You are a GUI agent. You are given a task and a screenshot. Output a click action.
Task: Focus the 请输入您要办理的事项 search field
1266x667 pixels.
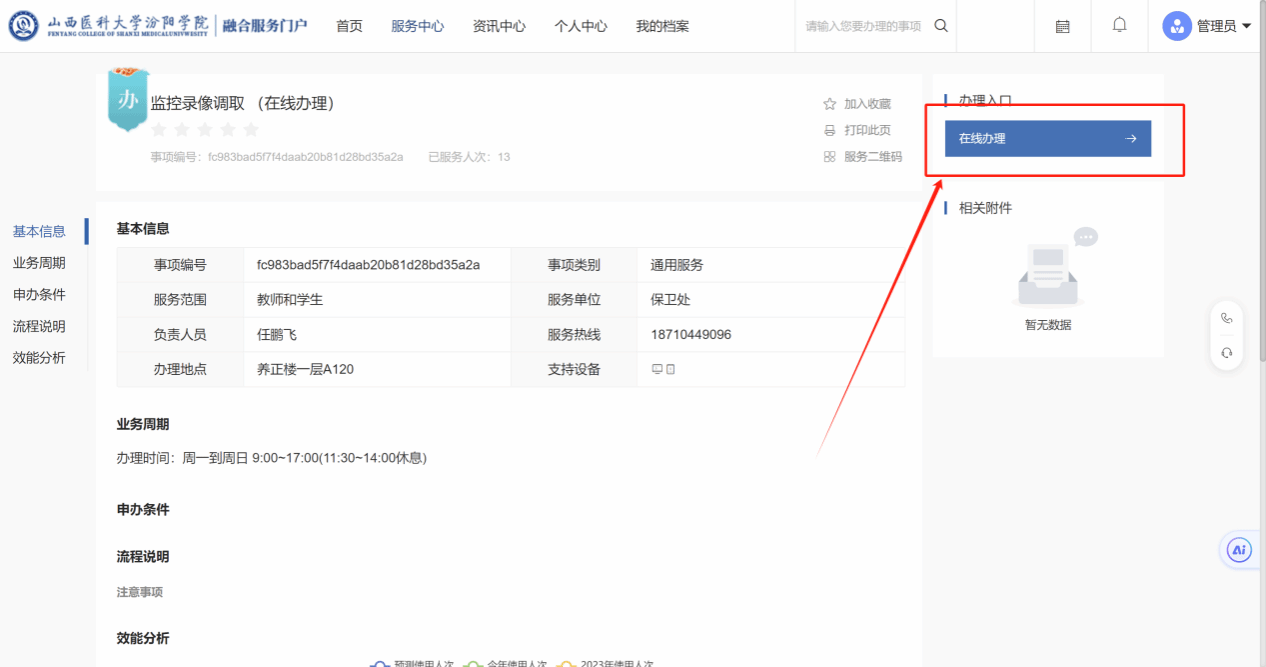(x=863, y=26)
